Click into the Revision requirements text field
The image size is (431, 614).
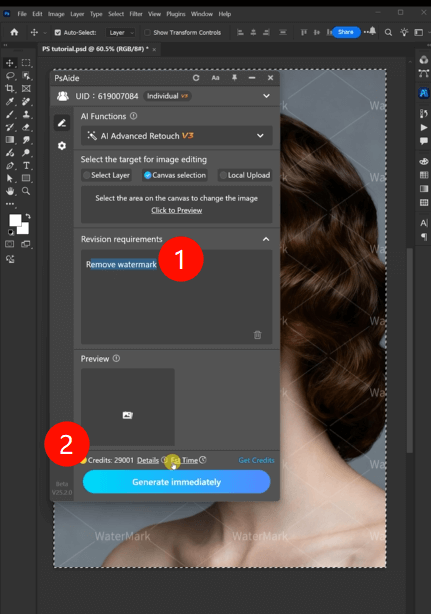click(177, 297)
